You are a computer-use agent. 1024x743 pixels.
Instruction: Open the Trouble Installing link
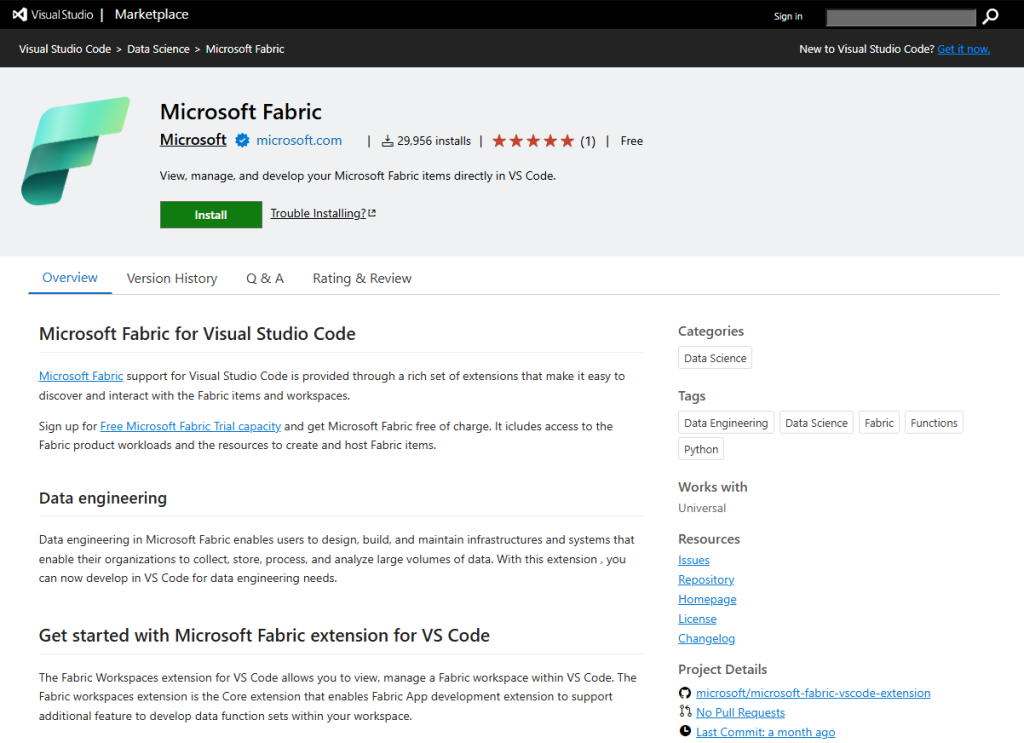point(318,213)
